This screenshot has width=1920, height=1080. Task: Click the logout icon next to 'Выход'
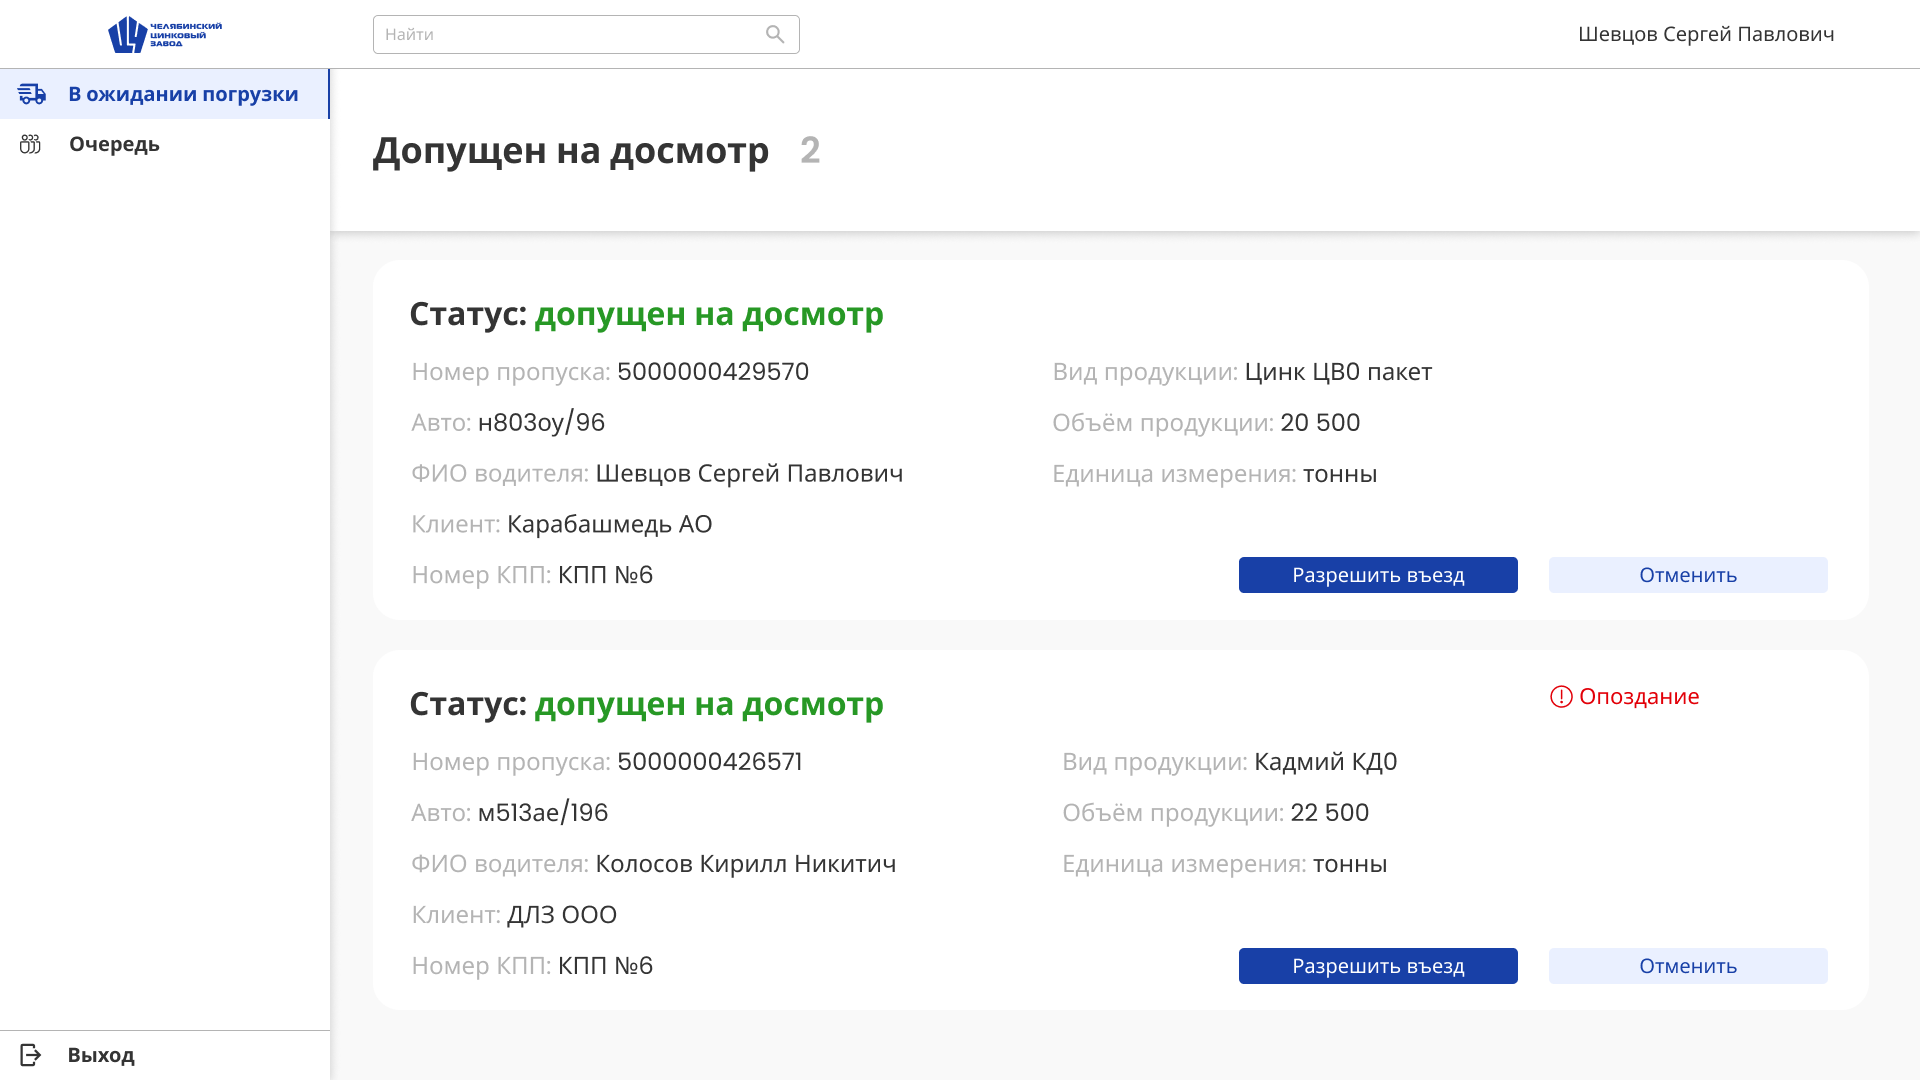pyautogui.click(x=31, y=1054)
